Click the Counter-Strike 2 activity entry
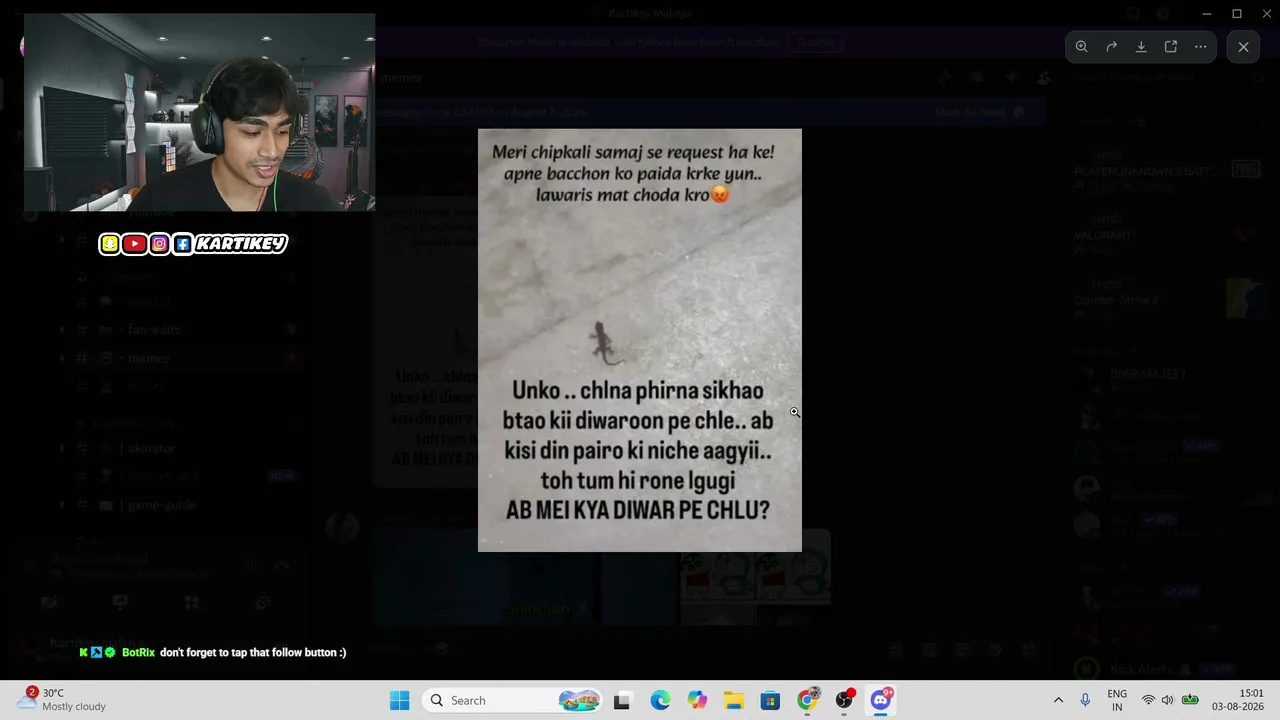The width and height of the screenshot is (1280, 720). pyautogui.click(x=1115, y=300)
